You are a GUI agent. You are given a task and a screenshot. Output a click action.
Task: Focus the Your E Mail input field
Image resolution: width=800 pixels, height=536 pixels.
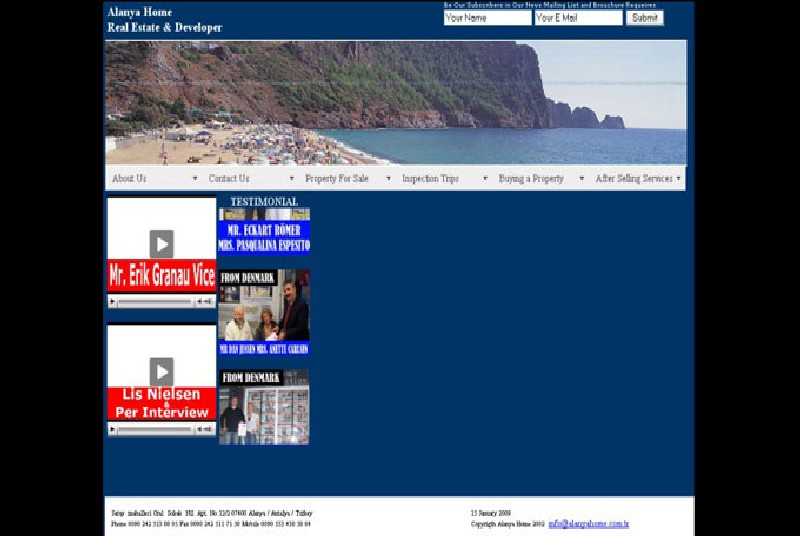click(x=578, y=18)
